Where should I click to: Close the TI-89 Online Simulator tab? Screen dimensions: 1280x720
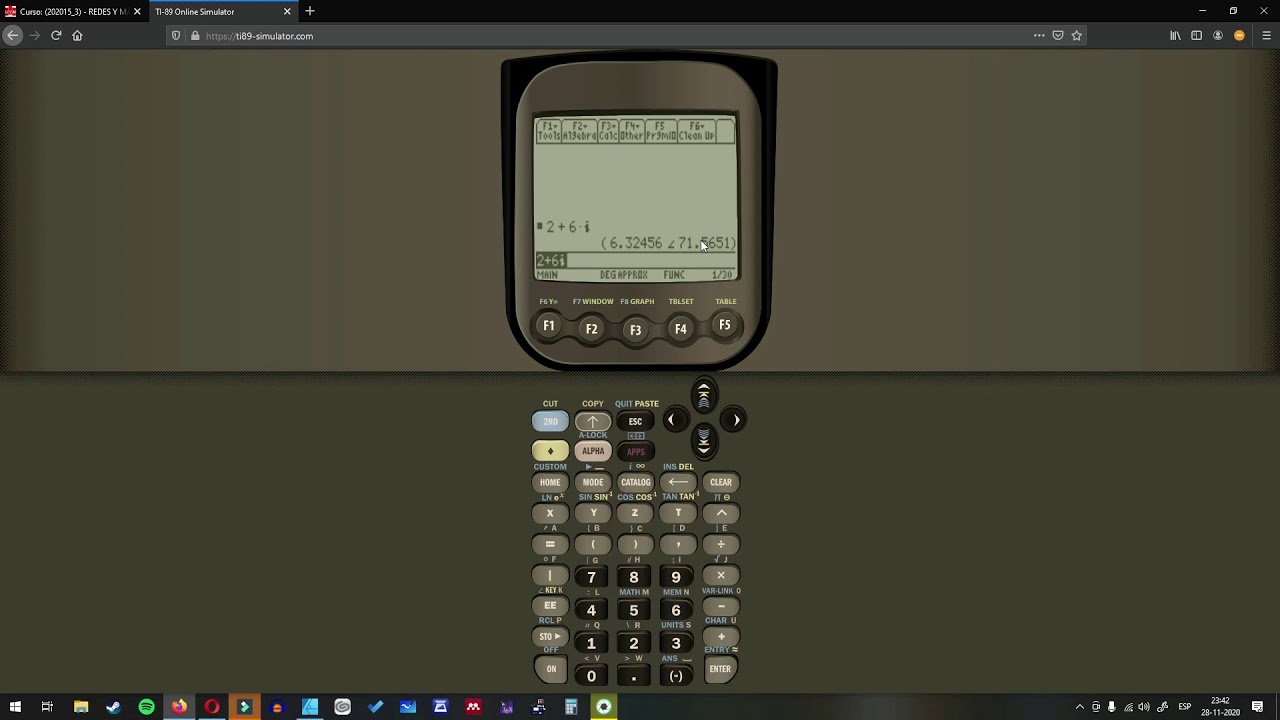pyautogui.click(x=287, y=12)
